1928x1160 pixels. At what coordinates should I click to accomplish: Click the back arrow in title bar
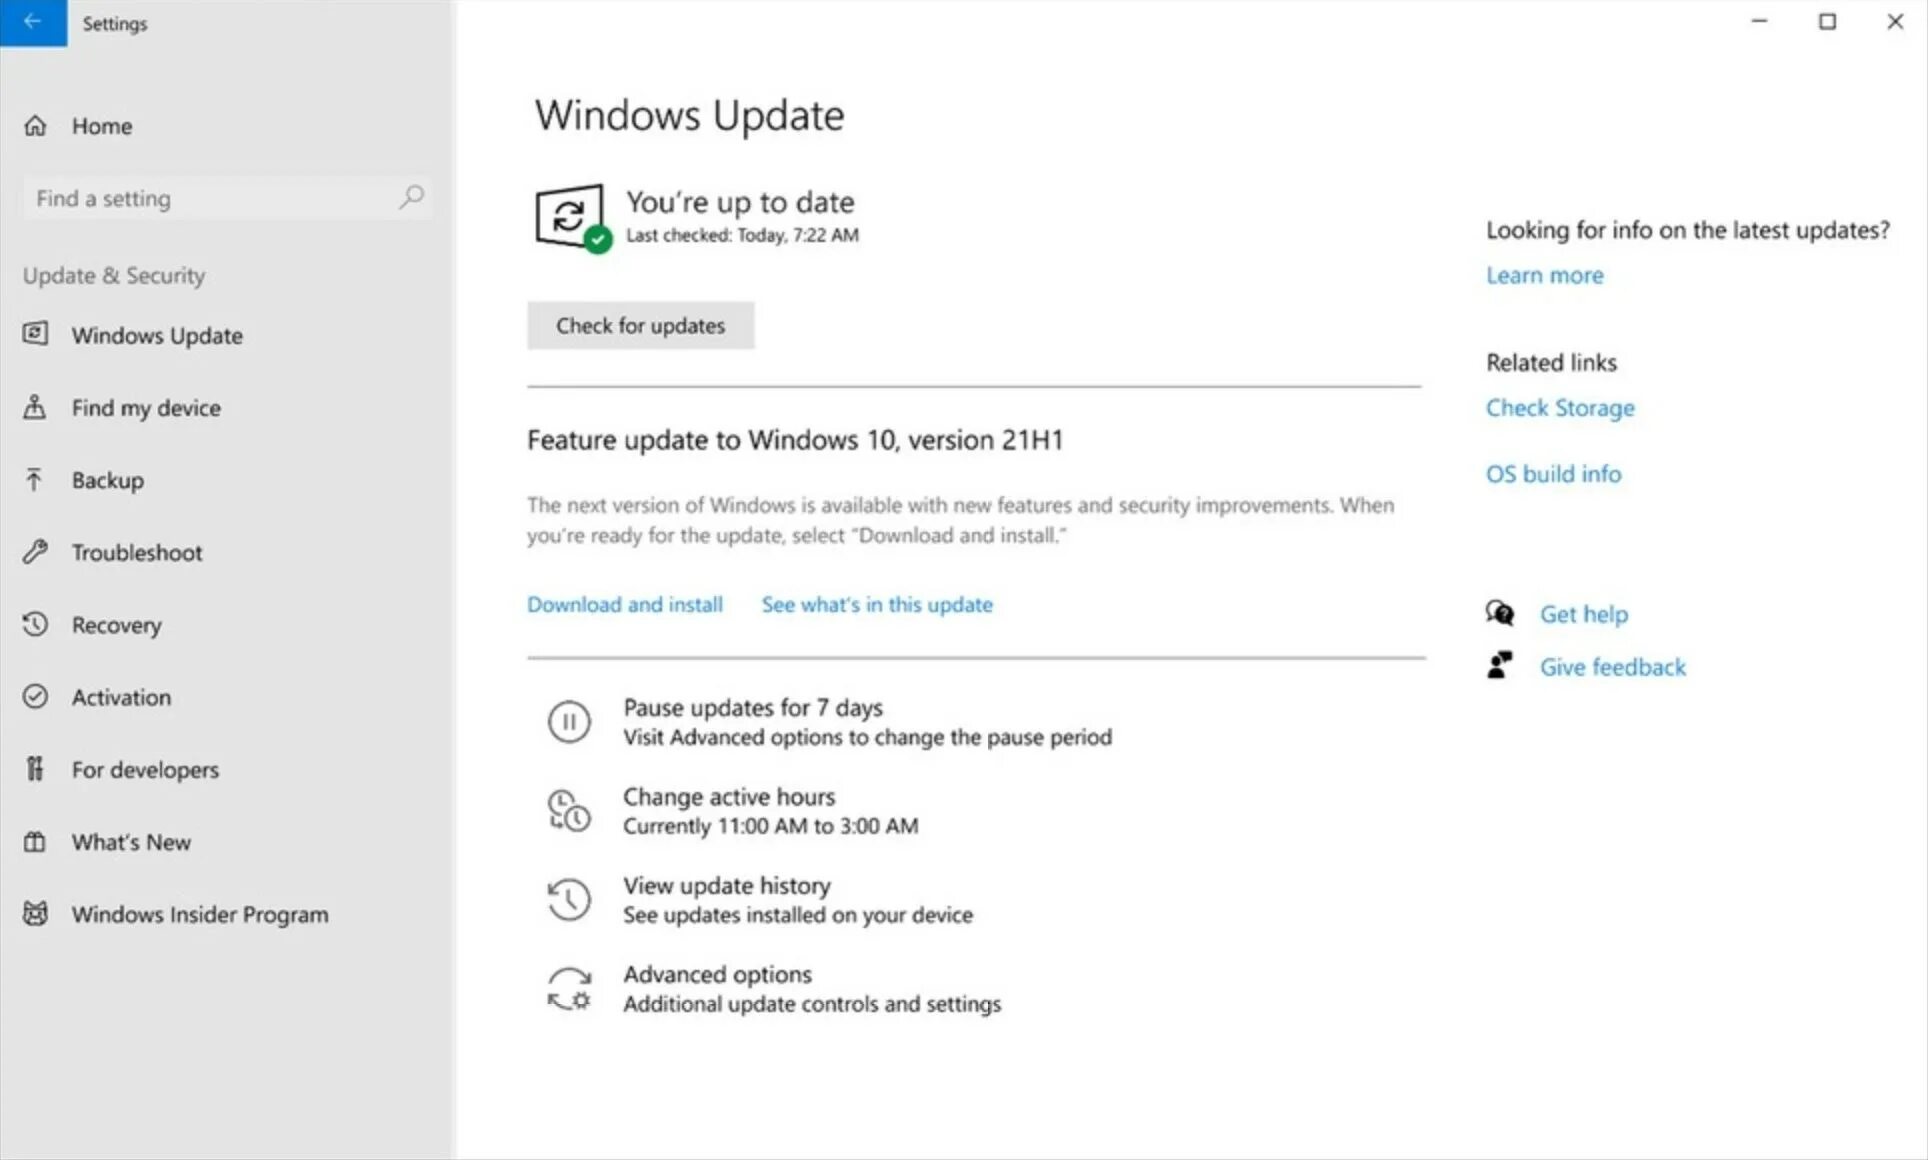33,22
